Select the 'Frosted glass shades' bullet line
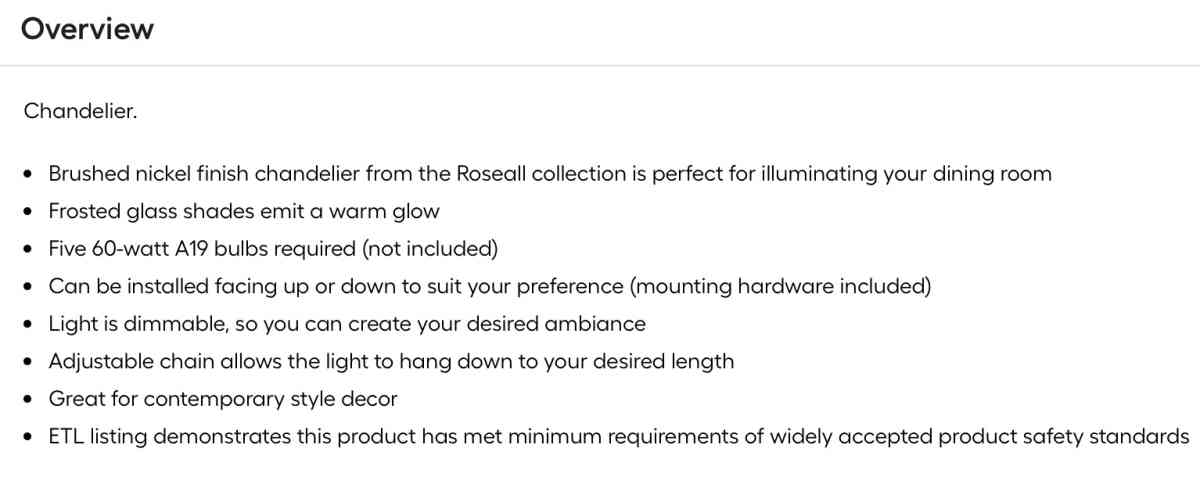Image resolution: width=1200 pixels, height=477 pixels. tap(244, 212)
